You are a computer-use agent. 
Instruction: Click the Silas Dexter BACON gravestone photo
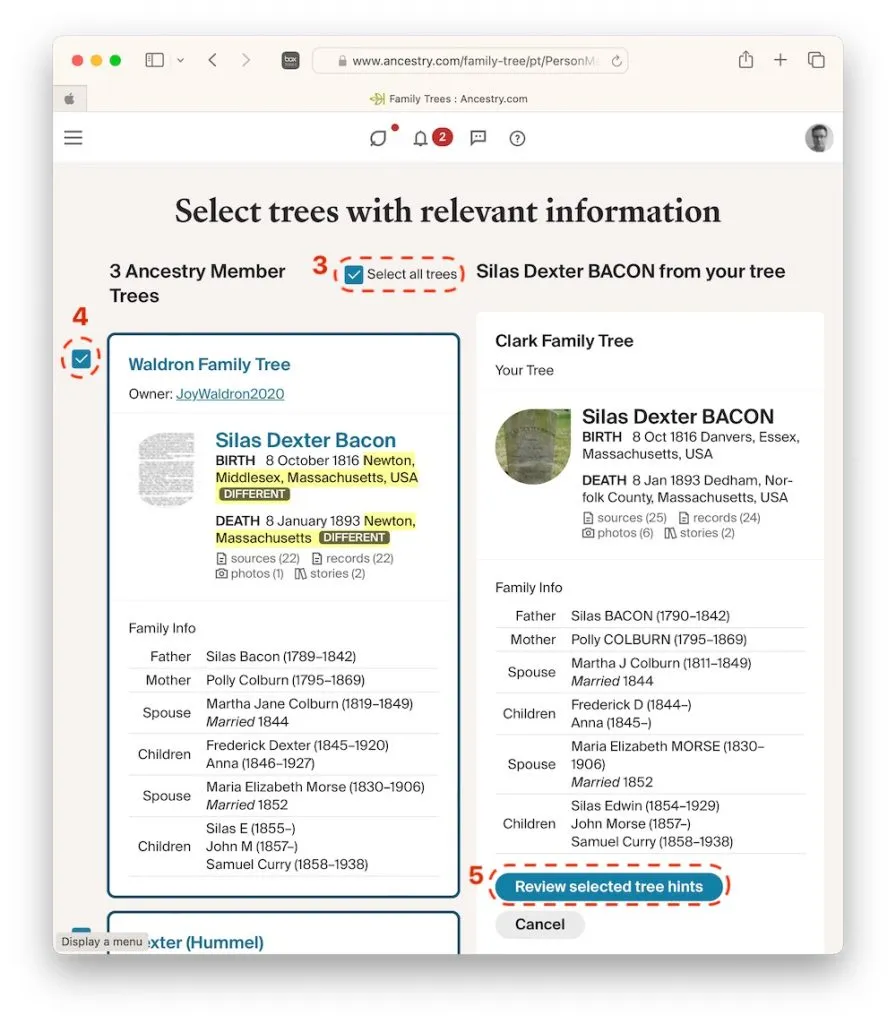(533, 447)
